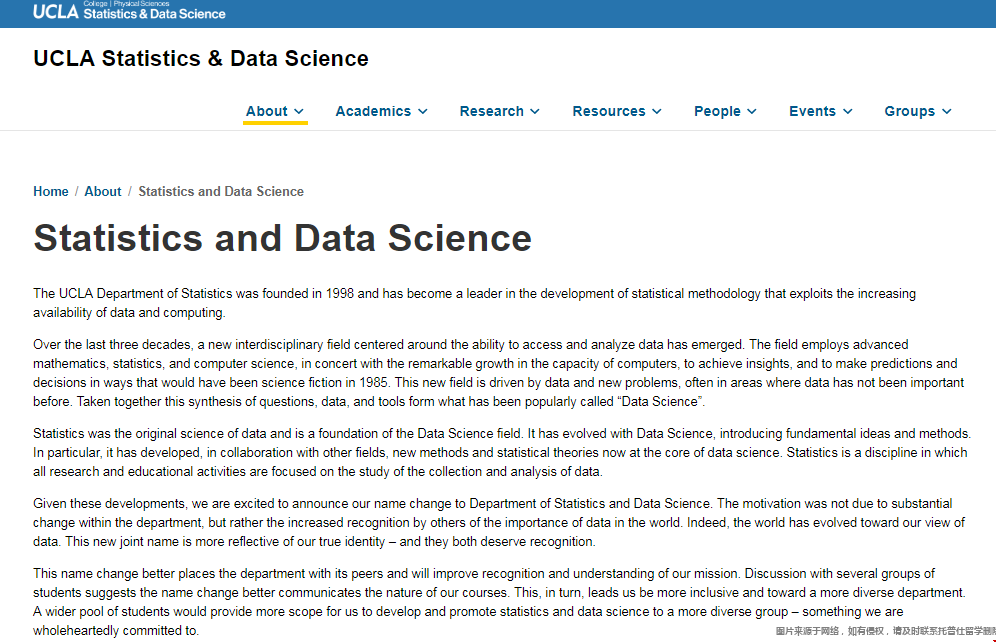
Task: Select Academics in the navigation bar
Action: [373, 111]
